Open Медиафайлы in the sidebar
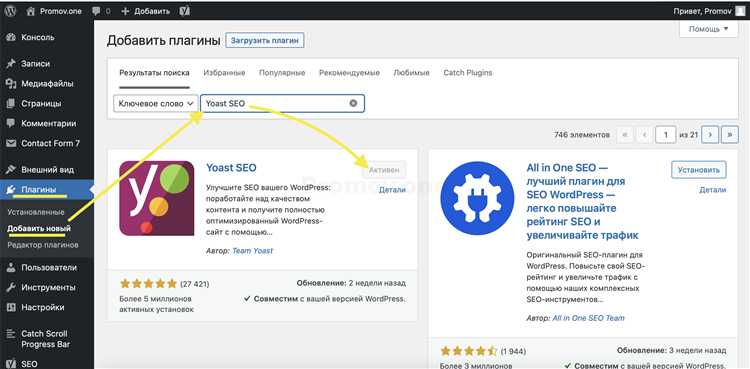The width and height of the screenshot is (750, 369). point(47,84)
